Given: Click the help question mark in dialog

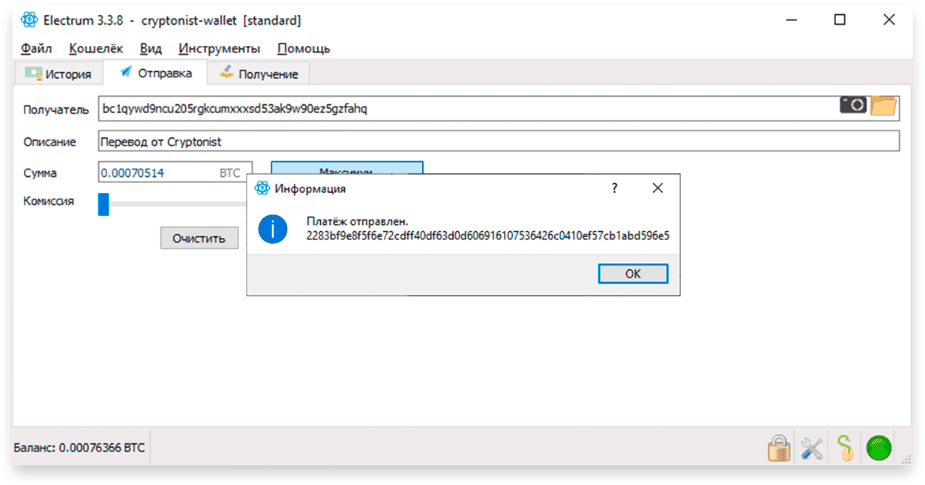Looking at the screenshot, I should pos(614,188).
